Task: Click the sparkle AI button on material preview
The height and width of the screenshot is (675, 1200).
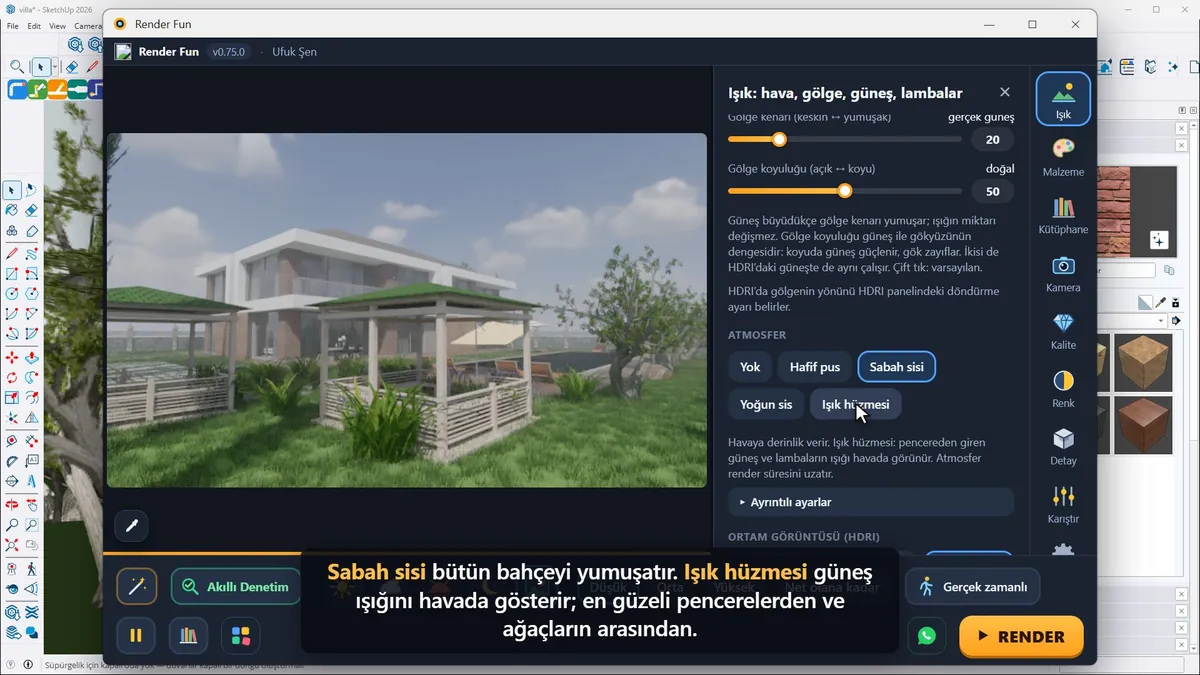Action: pos(1158,239)
